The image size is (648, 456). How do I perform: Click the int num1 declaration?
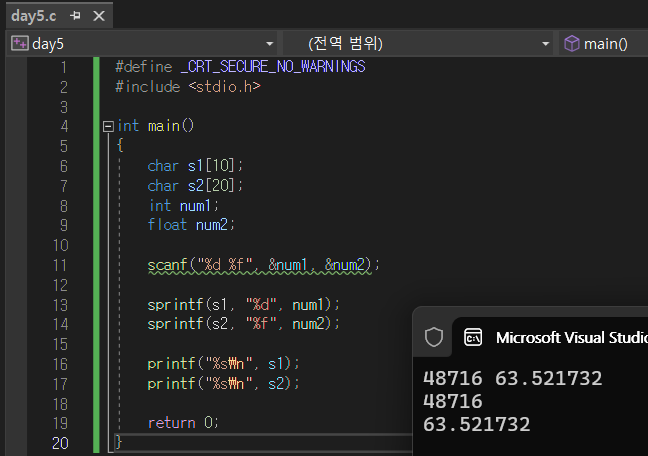click(x=183, y=205)
